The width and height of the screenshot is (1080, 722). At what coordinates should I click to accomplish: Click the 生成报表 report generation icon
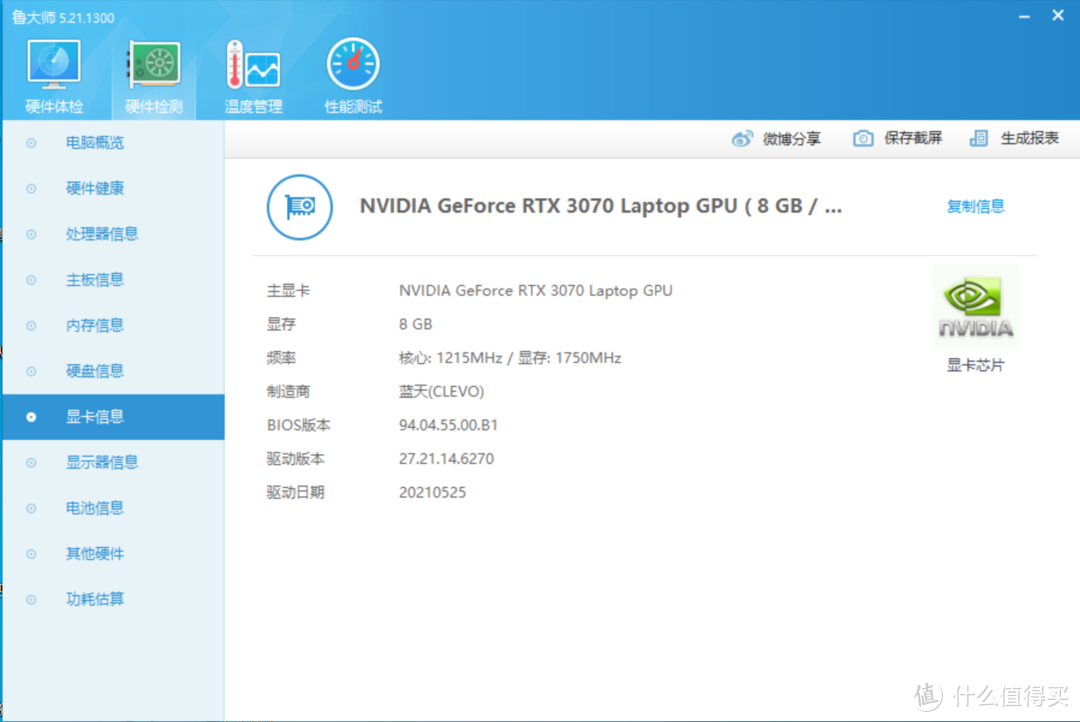pyautogui.click(x=980, y=139)
